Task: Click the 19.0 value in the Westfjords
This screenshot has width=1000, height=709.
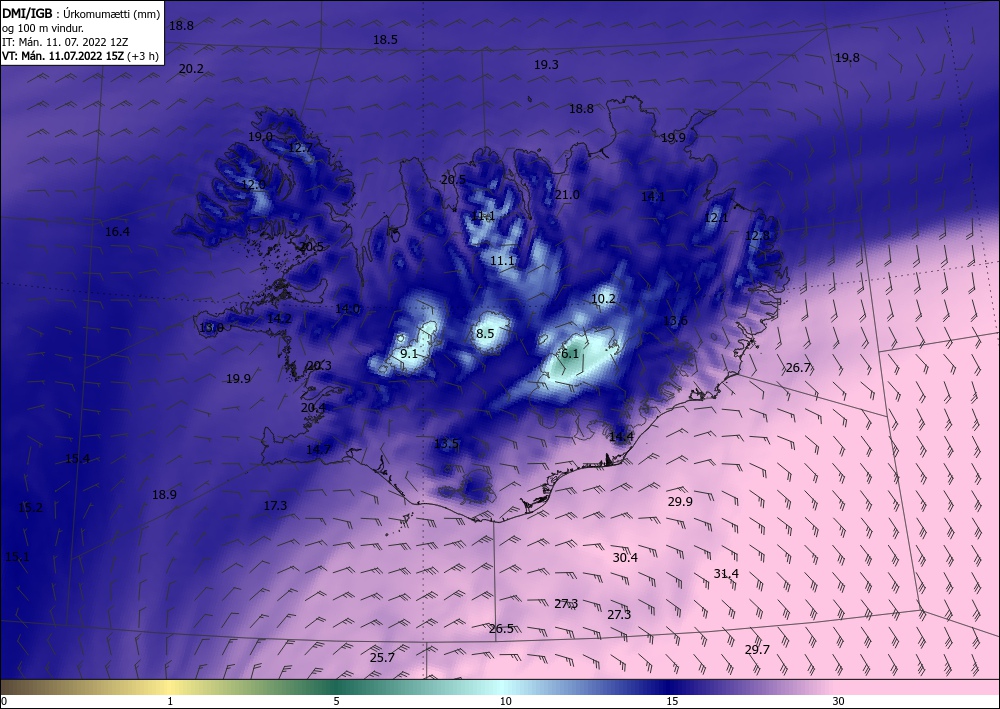Action: pyautogui.click(x=260, y=136)
